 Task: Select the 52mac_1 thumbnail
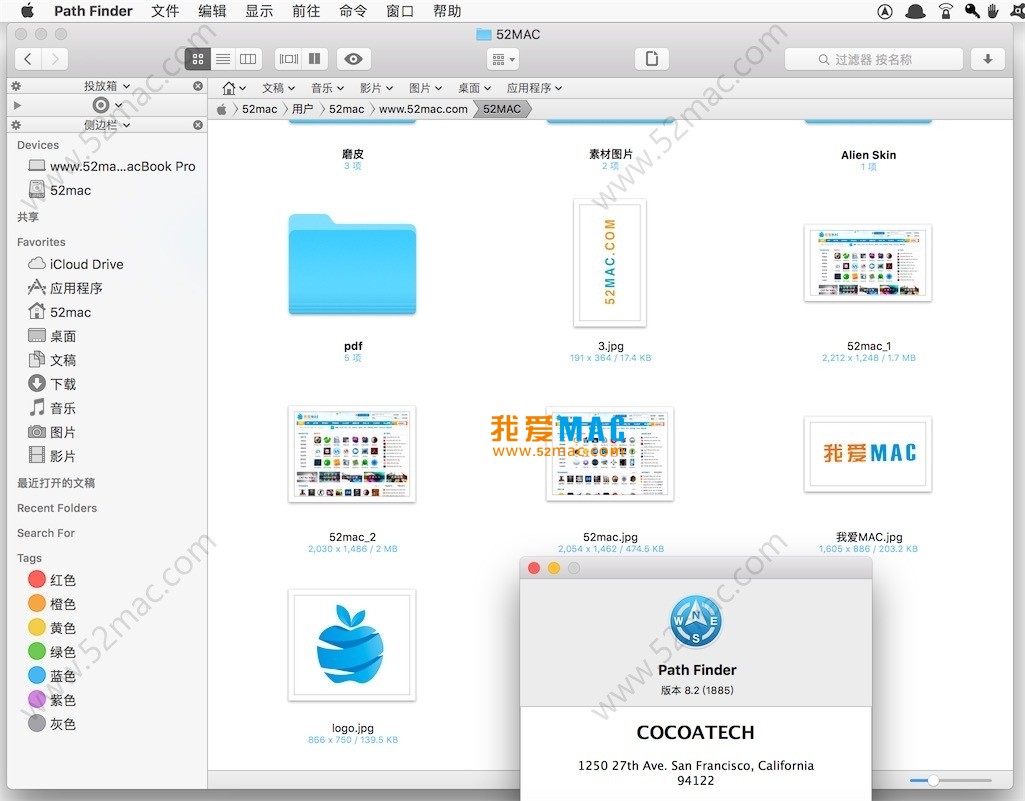coord(867,263)
